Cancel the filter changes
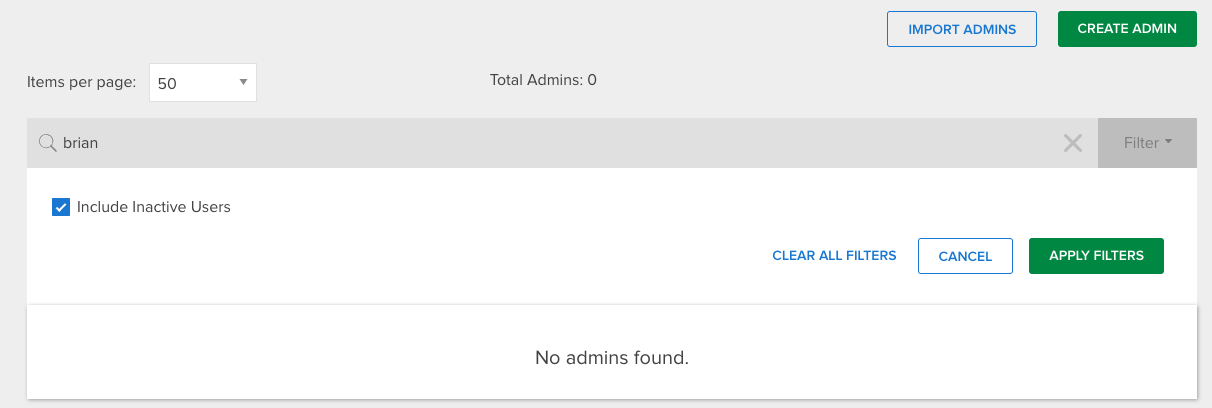1212x408 pixels. (965, 256)
